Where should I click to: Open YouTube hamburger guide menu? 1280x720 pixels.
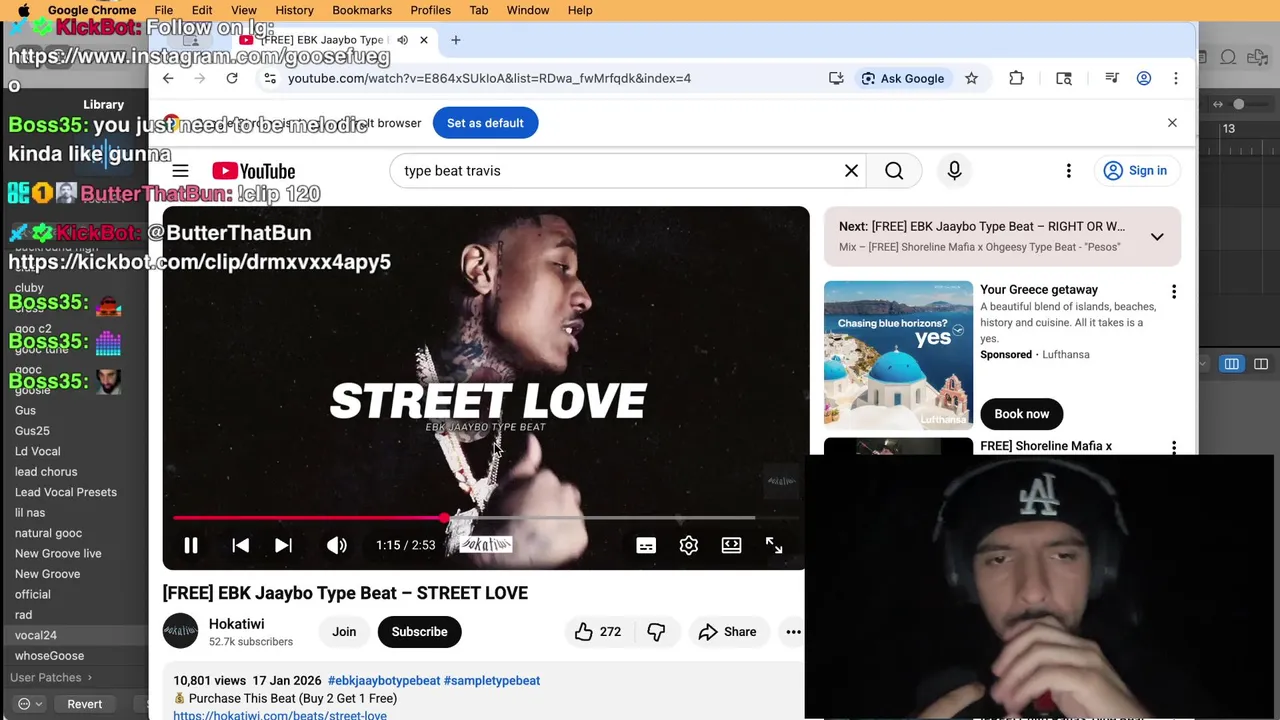pos(180,171)
